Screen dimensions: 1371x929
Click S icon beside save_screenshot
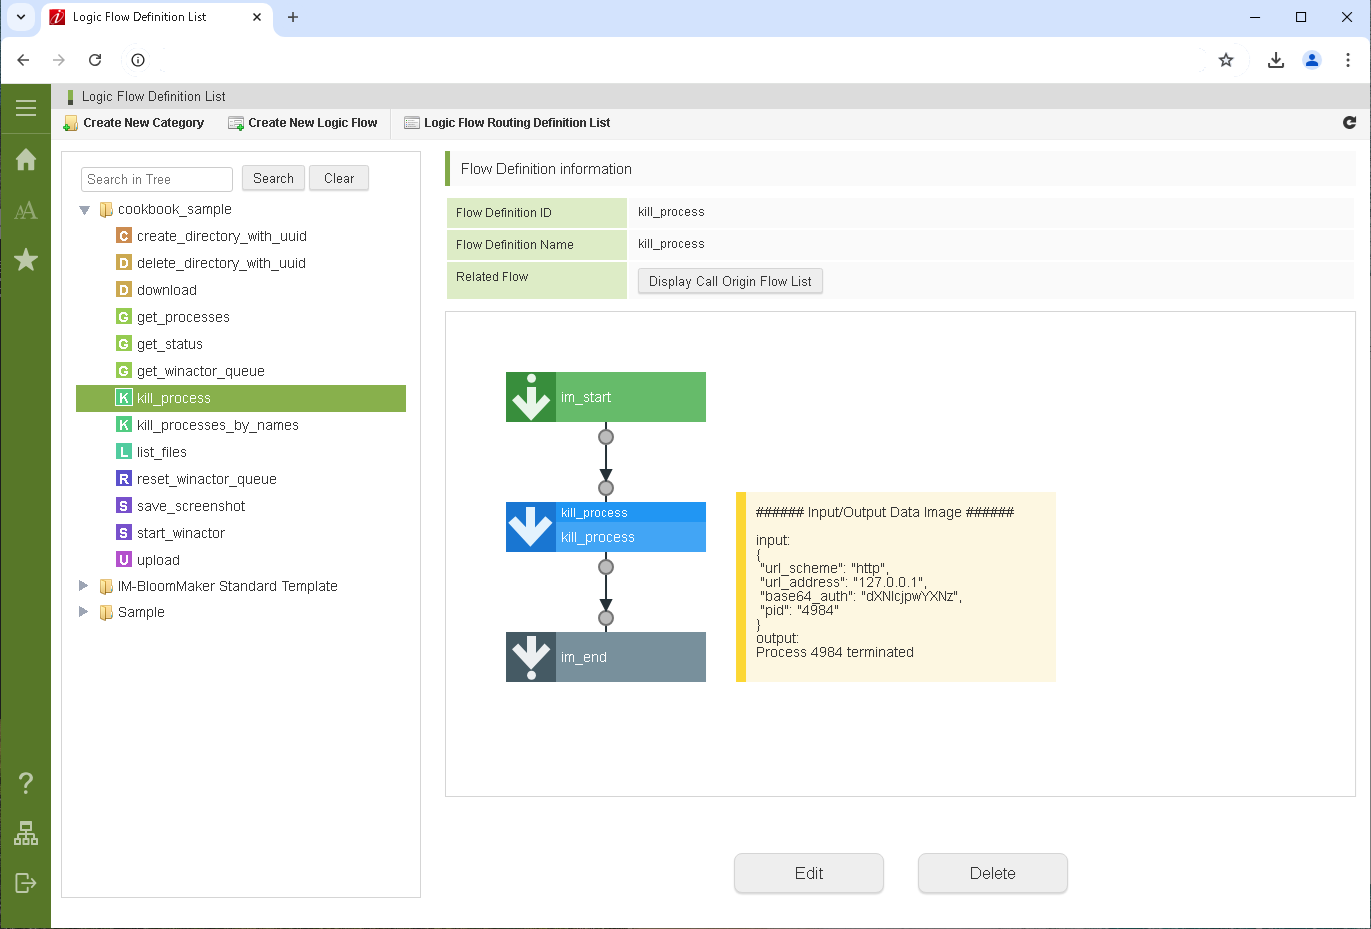pyautogui.click(x=124, y=506)
